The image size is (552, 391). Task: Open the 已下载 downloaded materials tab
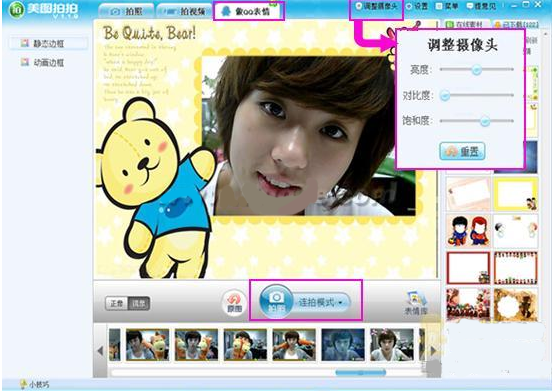[516, 24]
